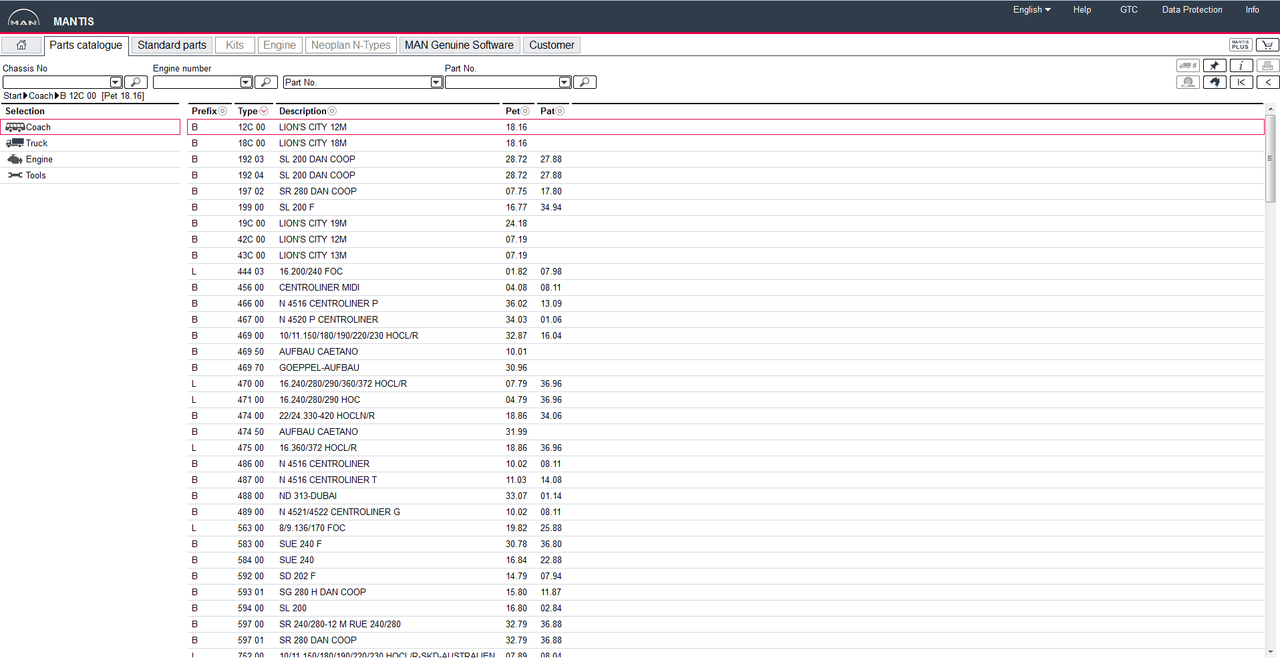The width and height of the screenshot is (1280, 660).
Task: Search by engine number magnifier
Action: tap(267, 82)
